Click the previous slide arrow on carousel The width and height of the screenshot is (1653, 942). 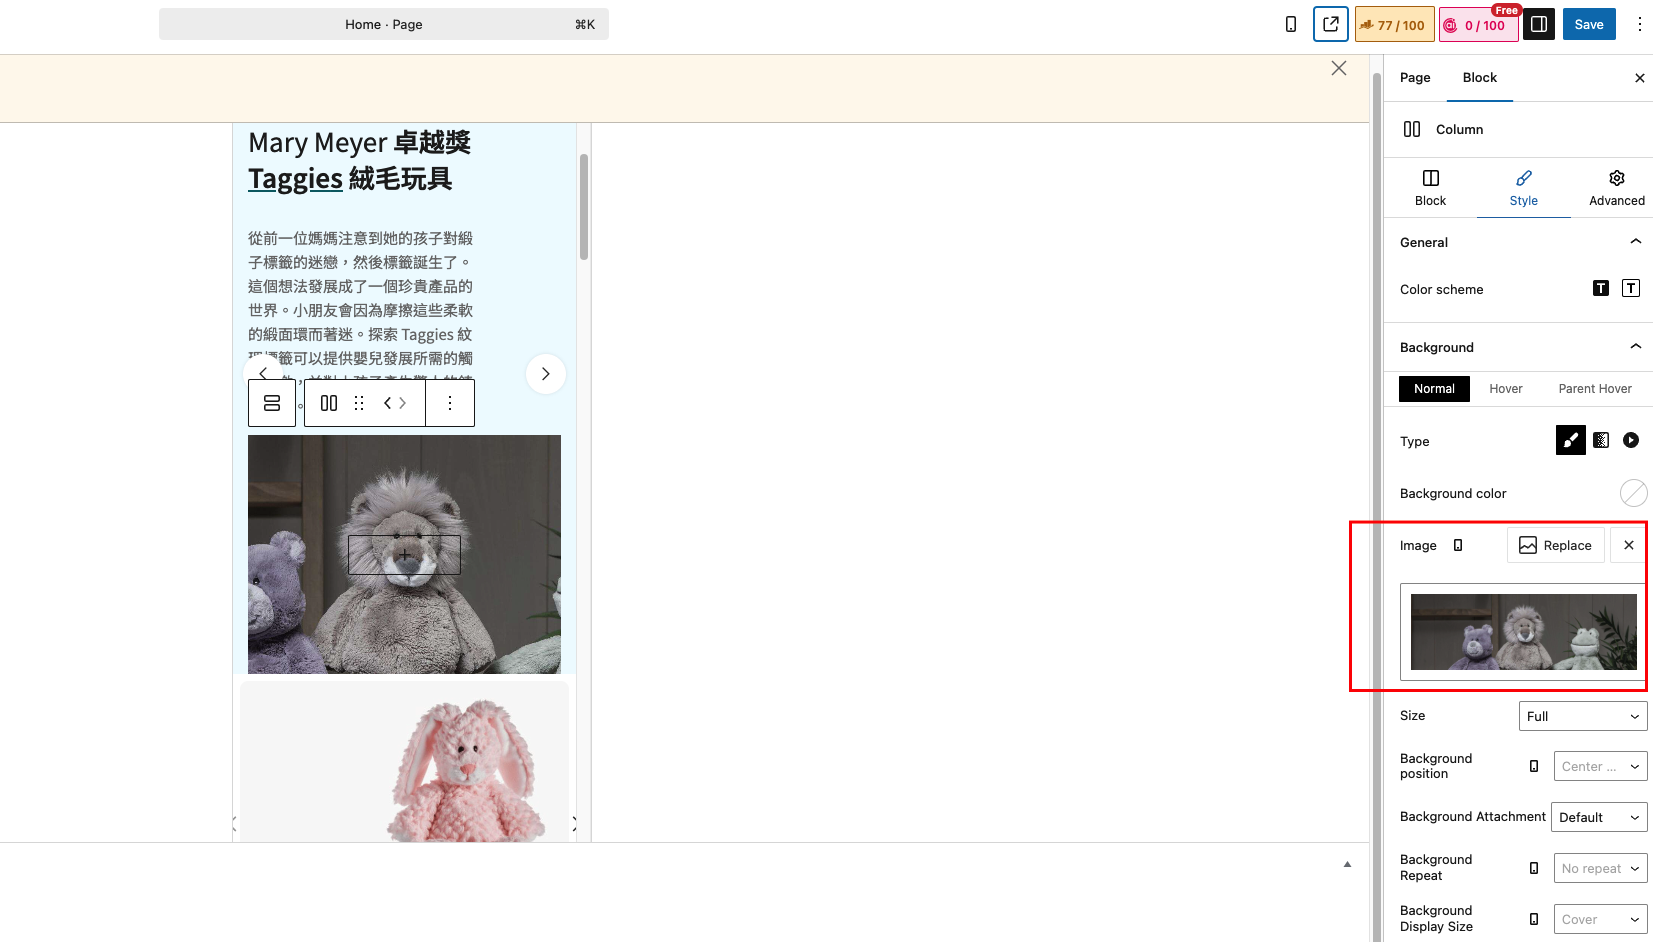(x=263, y=373)
